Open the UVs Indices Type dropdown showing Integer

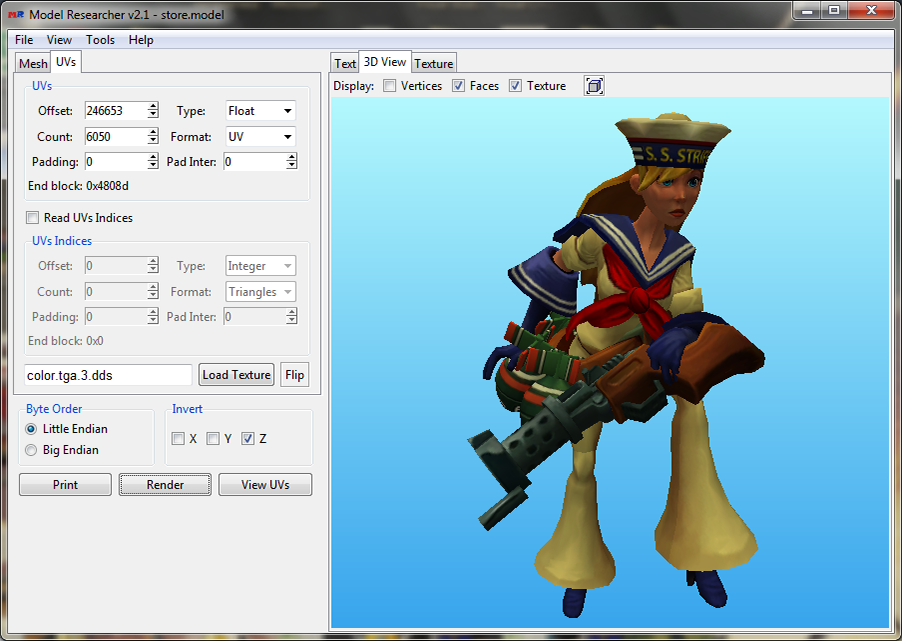tap(261, 266)
